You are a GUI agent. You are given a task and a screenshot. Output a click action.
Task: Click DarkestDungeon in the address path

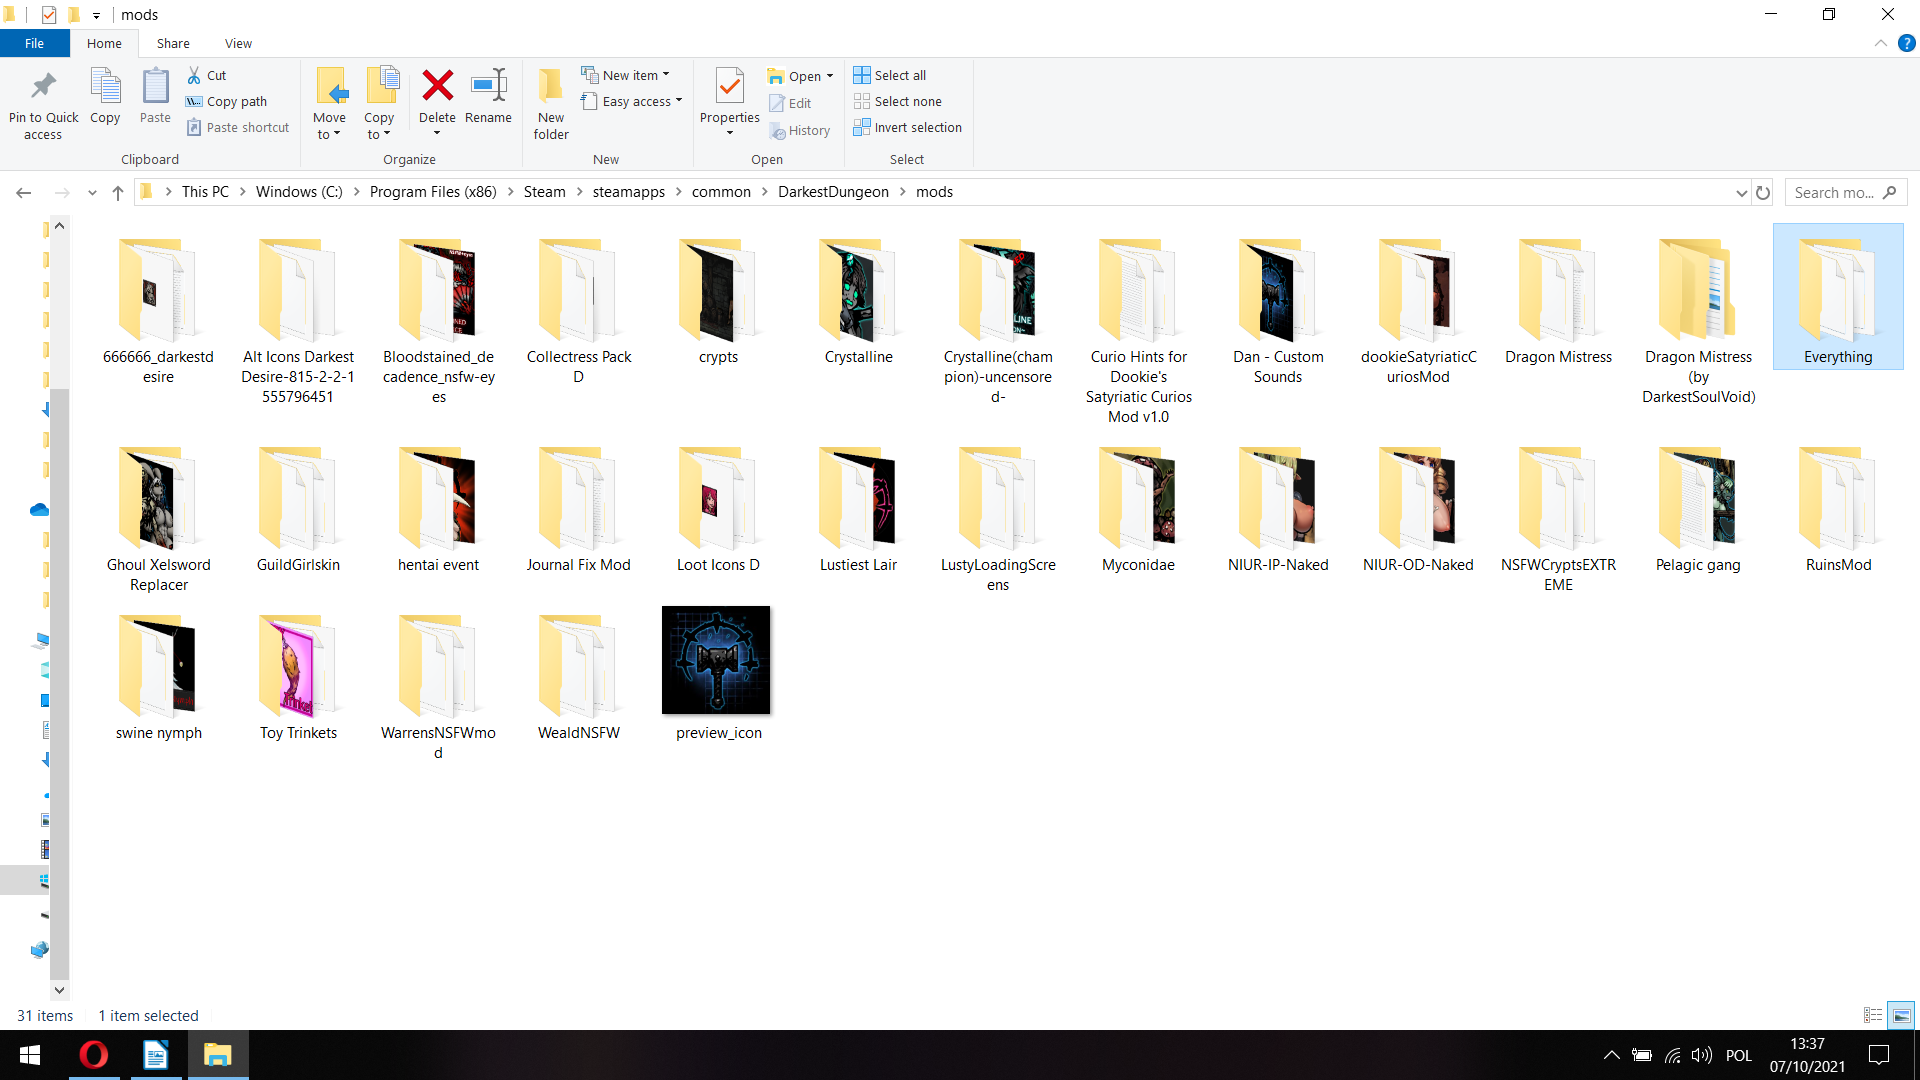[x=833, y=192]
